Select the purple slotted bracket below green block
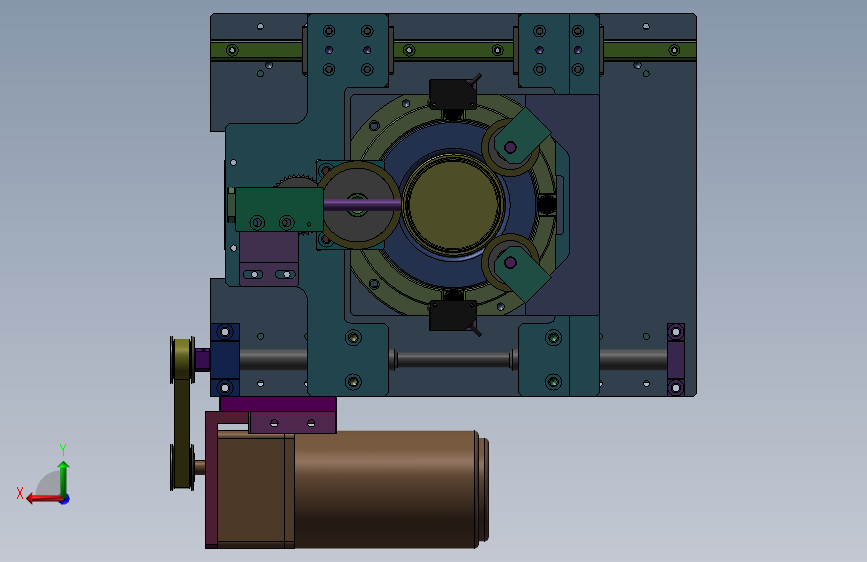The height and width of the screenshot is (562, 867). (269, 259)
